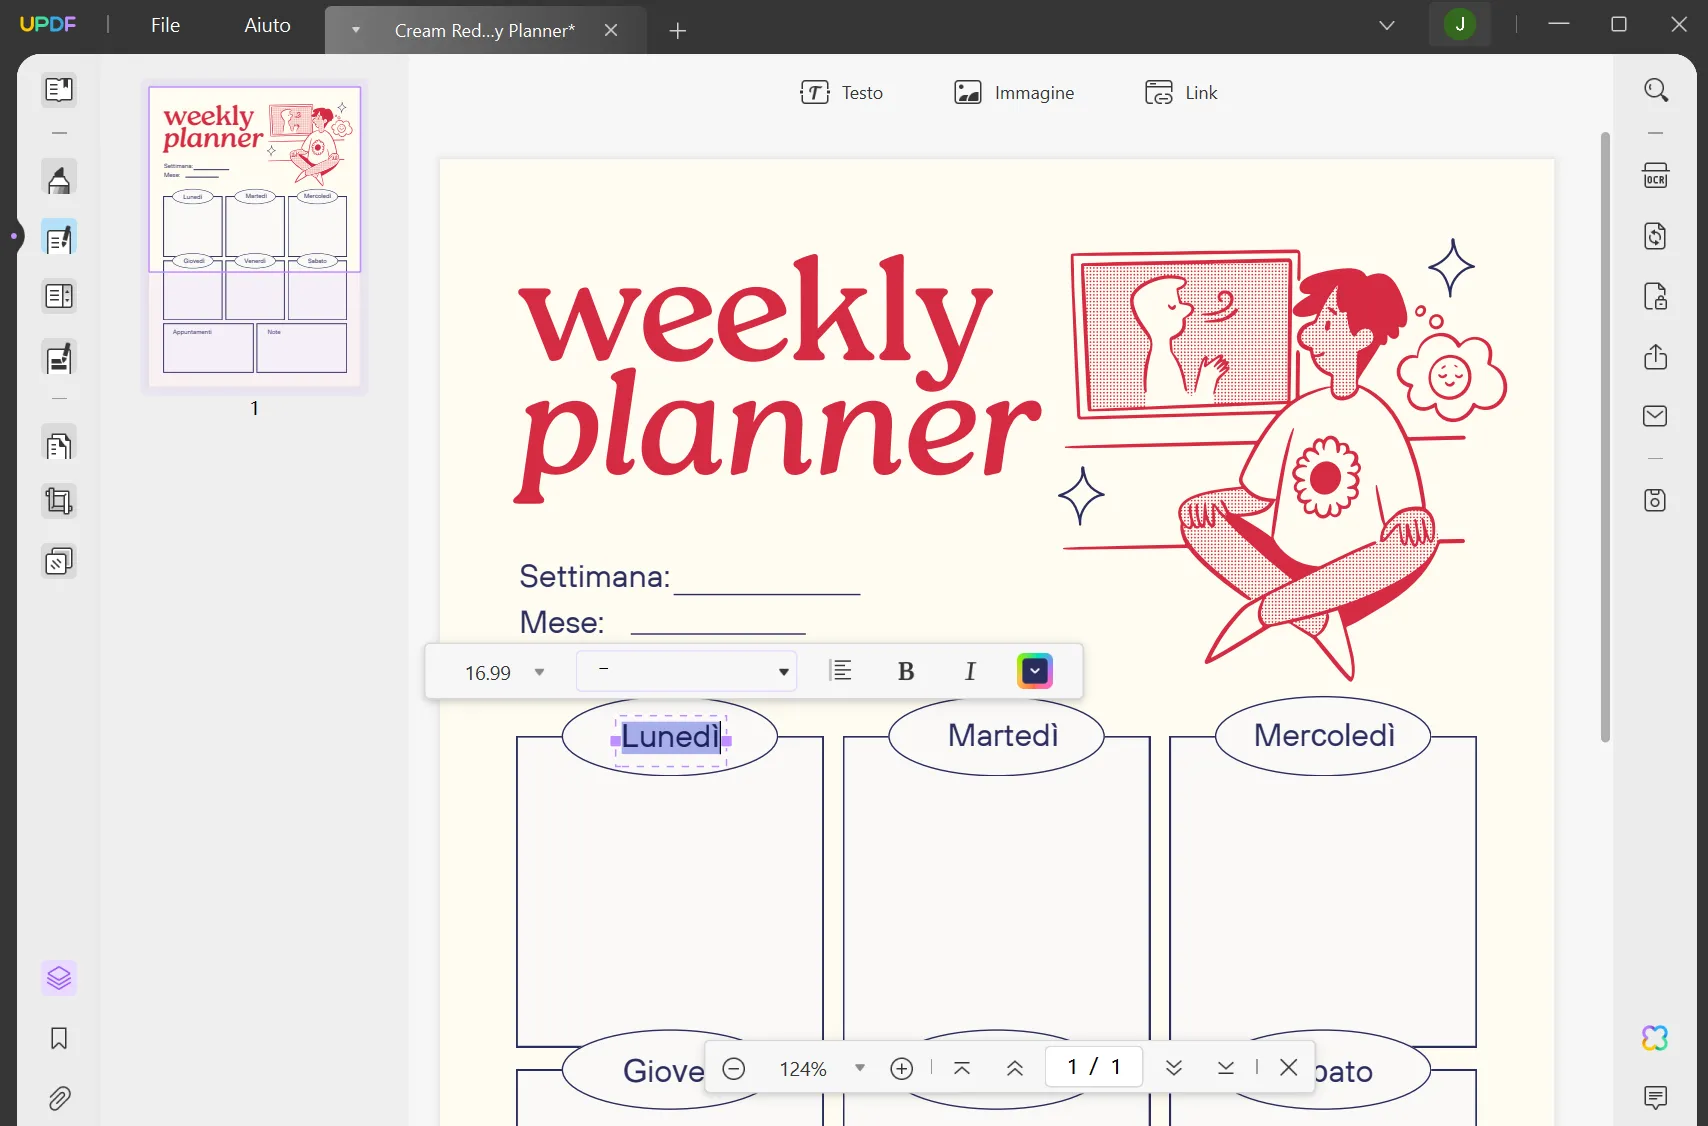Expand the open tabs chevron
Image resolution: width=1708 pixels, height=1126 pixels.
1387,25
